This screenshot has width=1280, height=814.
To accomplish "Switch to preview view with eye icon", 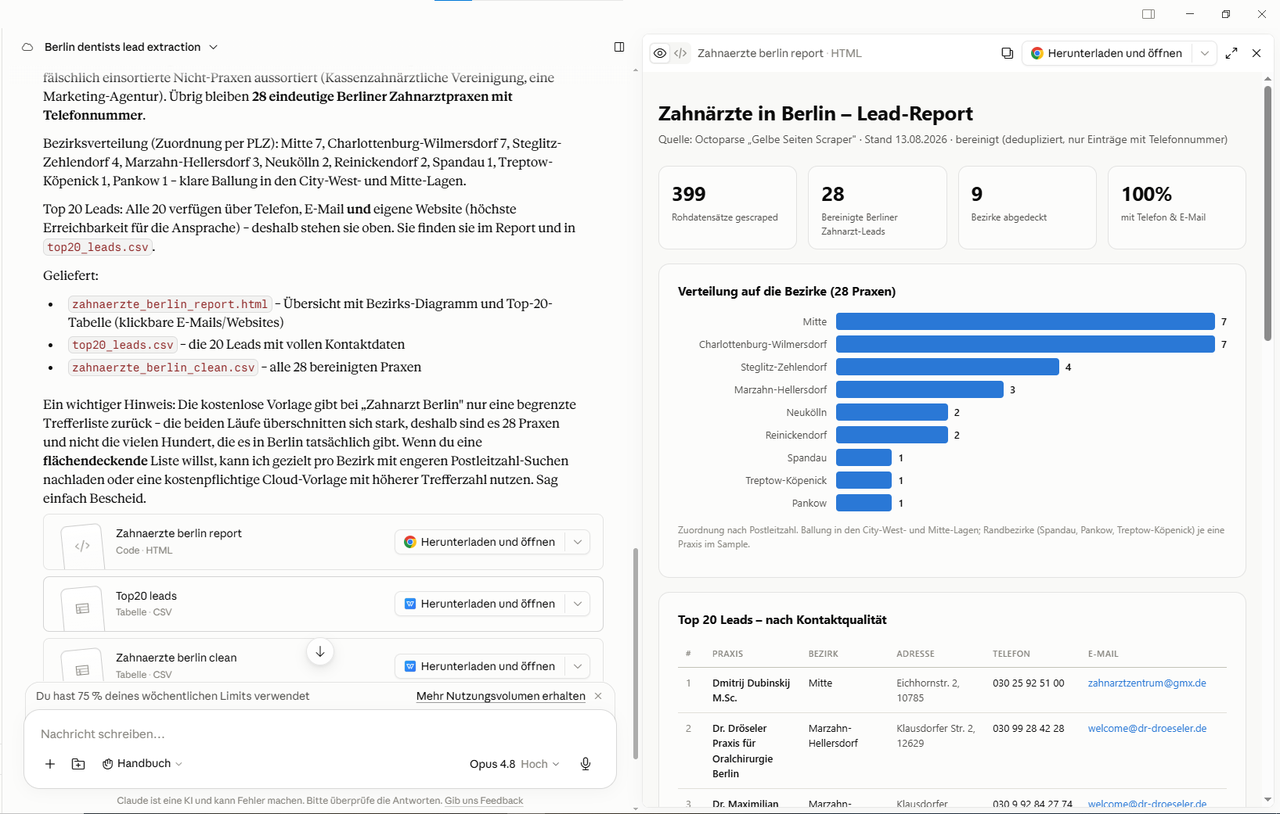I will [x=660, y=53].
